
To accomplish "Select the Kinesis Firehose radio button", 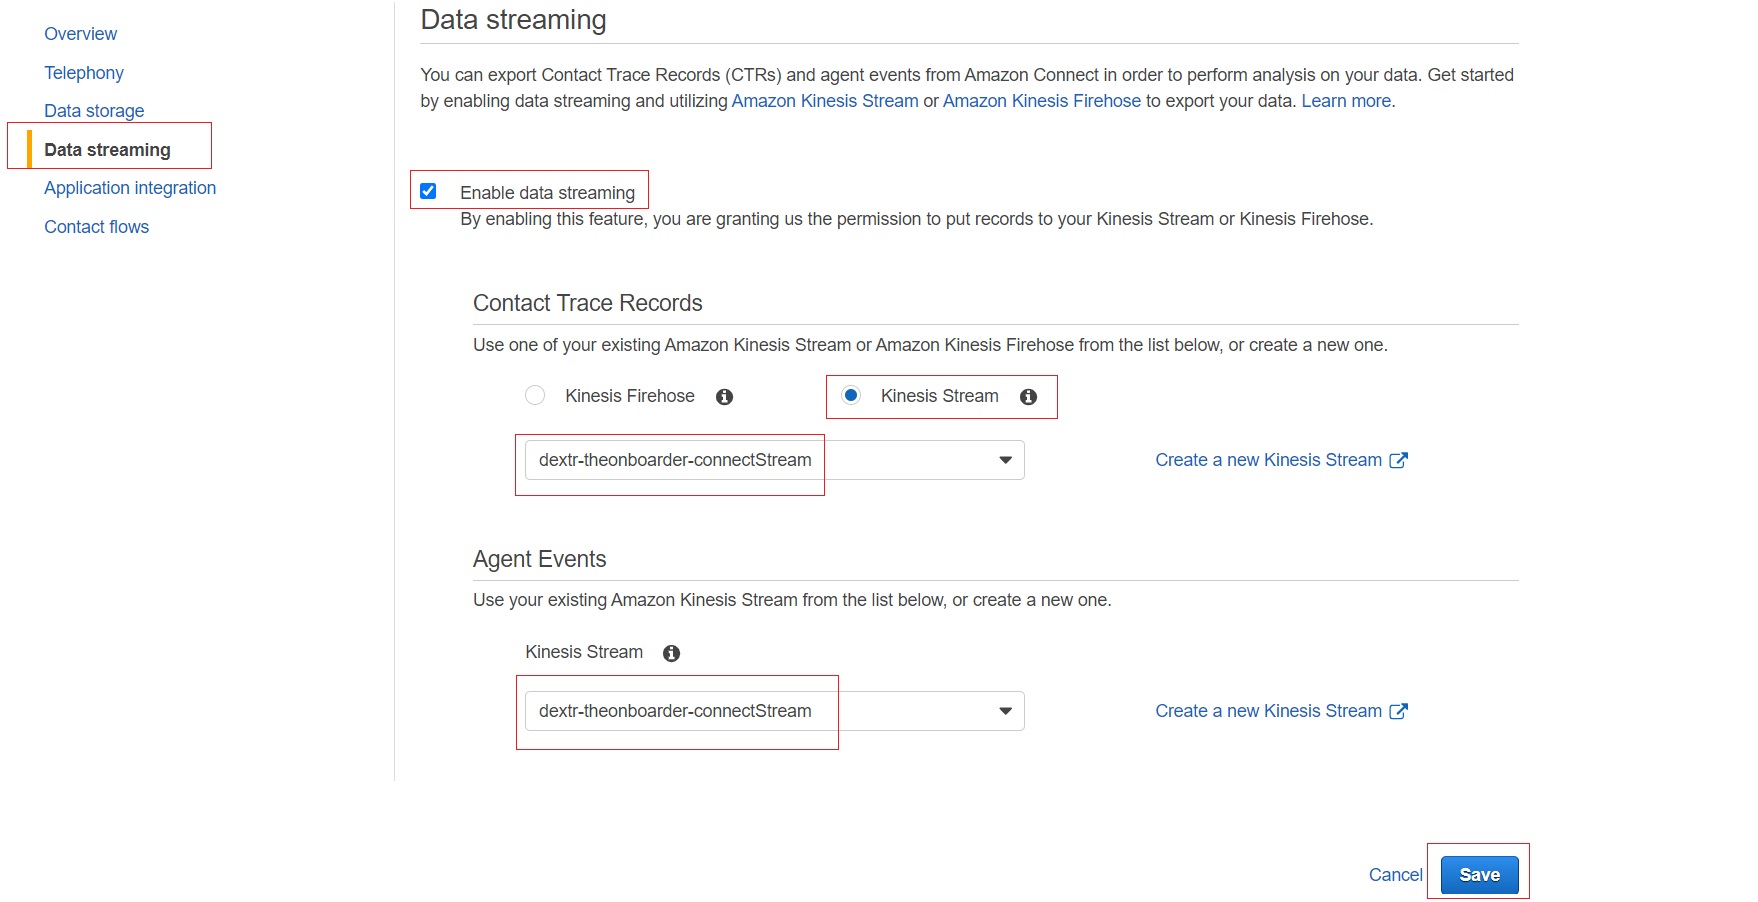I will click(535, 395).
